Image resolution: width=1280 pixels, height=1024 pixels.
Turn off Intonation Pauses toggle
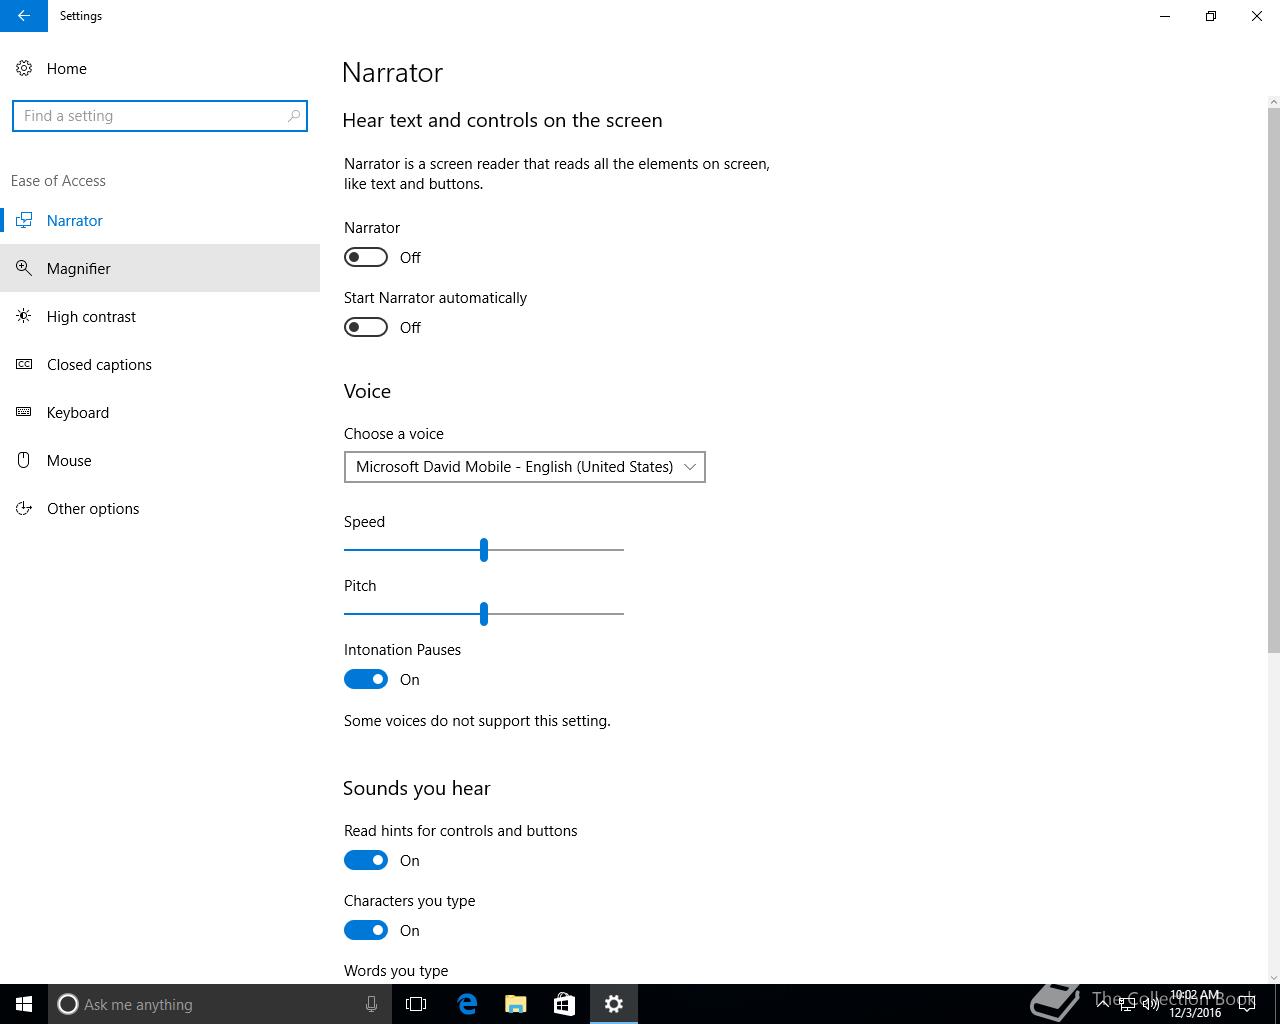(366, 679)
